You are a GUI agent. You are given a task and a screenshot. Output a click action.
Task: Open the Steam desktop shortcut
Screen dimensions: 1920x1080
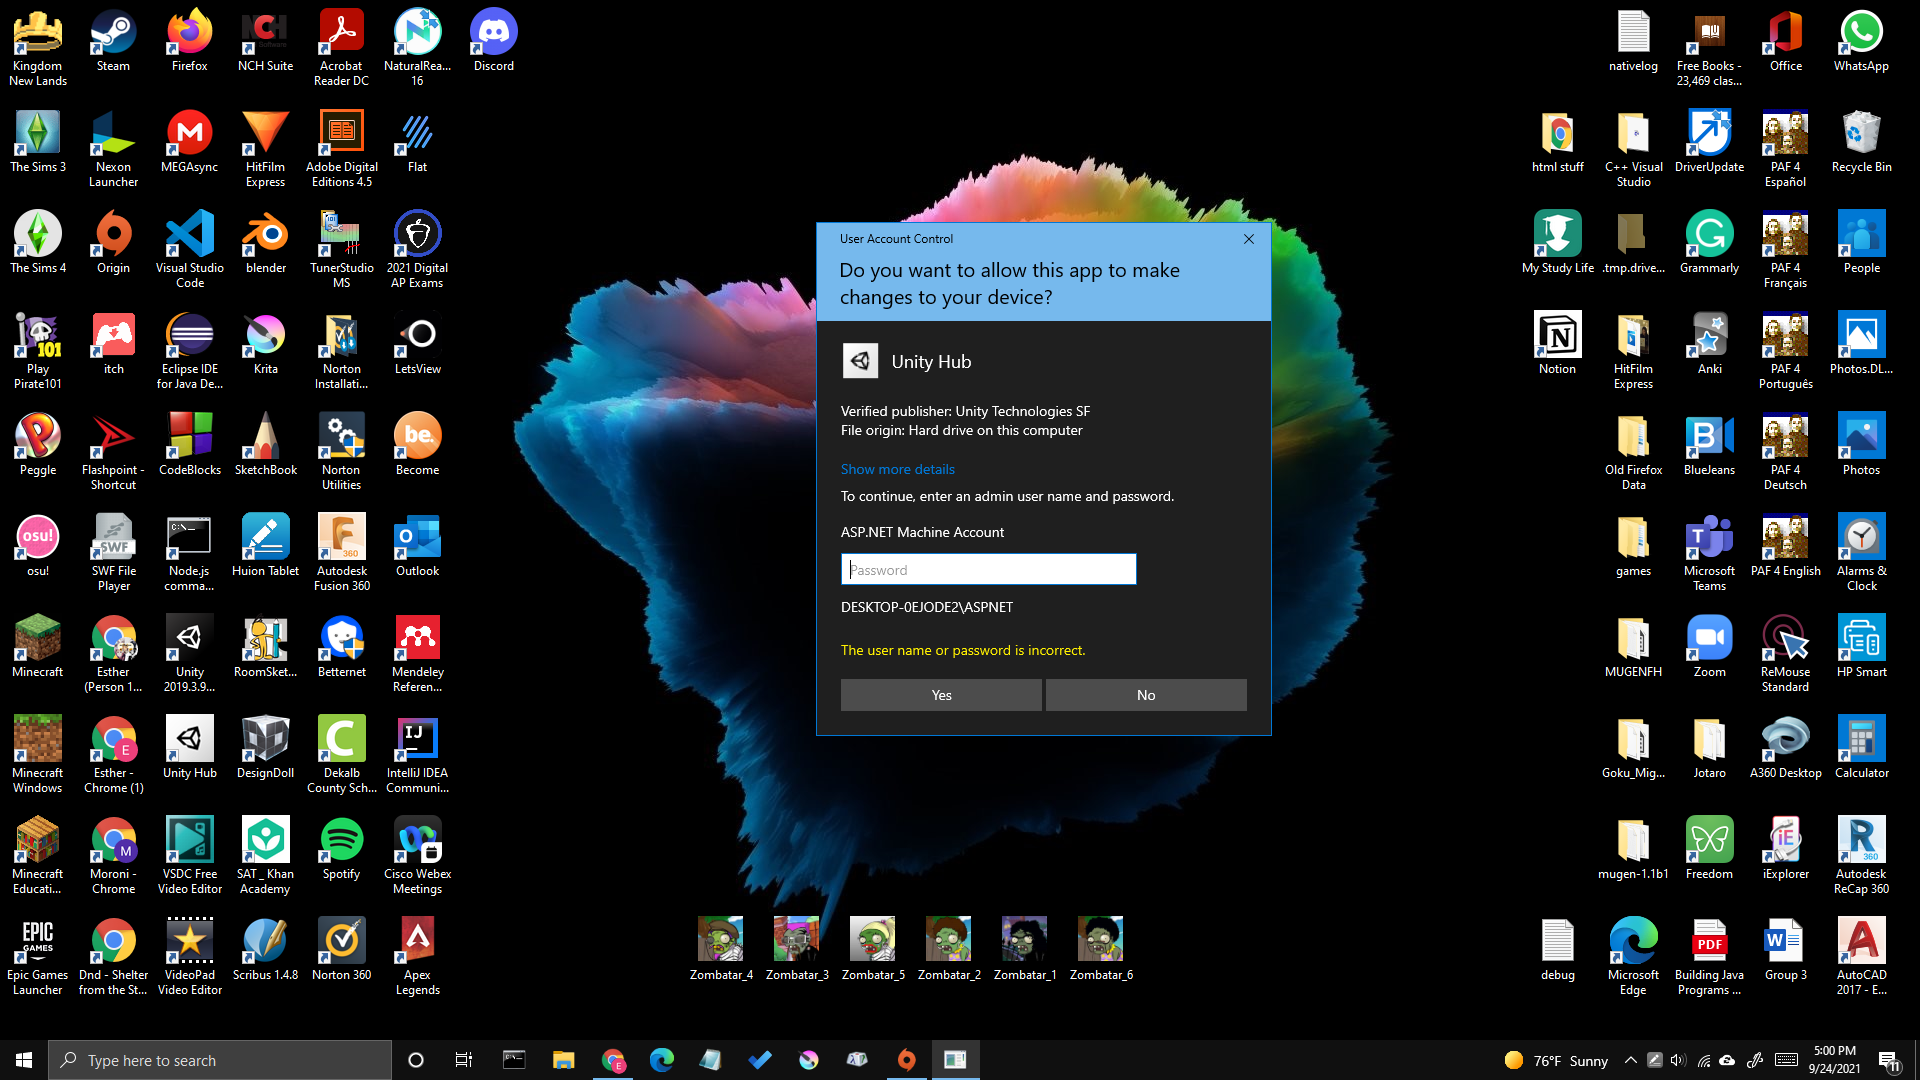[x=113, y=41]
